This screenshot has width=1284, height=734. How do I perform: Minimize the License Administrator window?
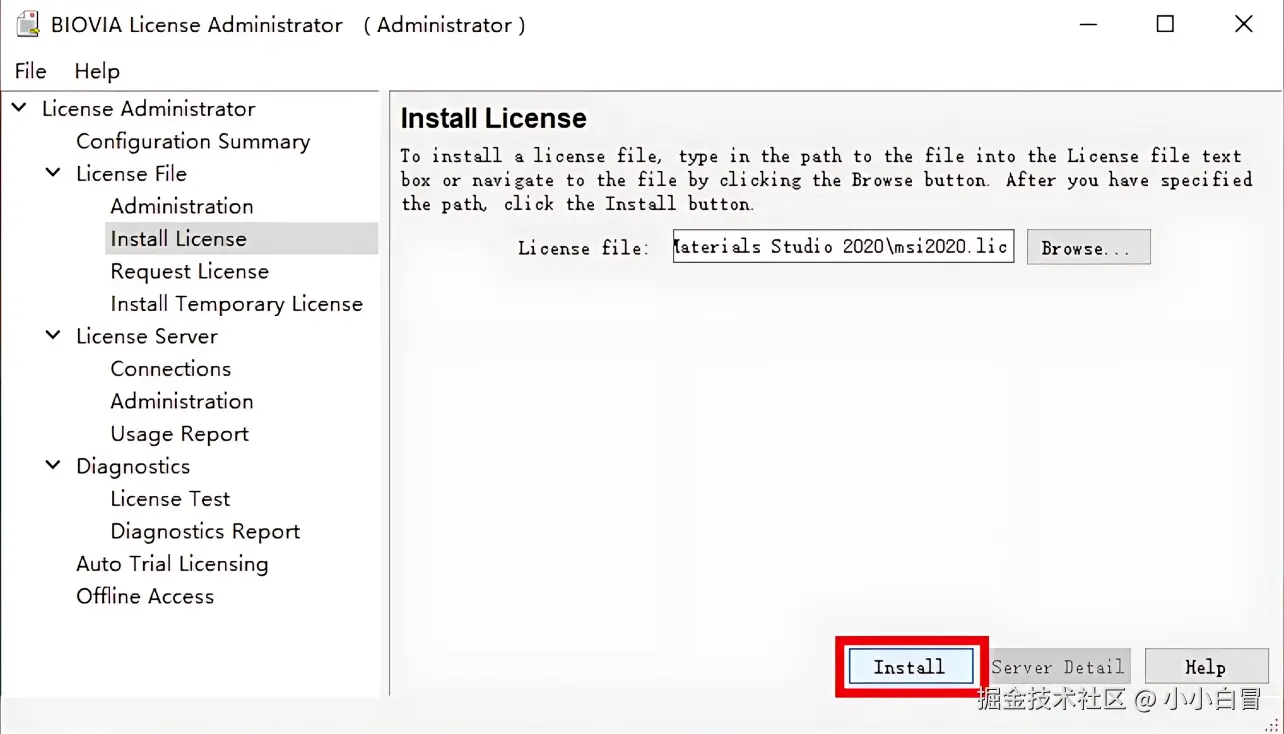(x=1087, y=24)
